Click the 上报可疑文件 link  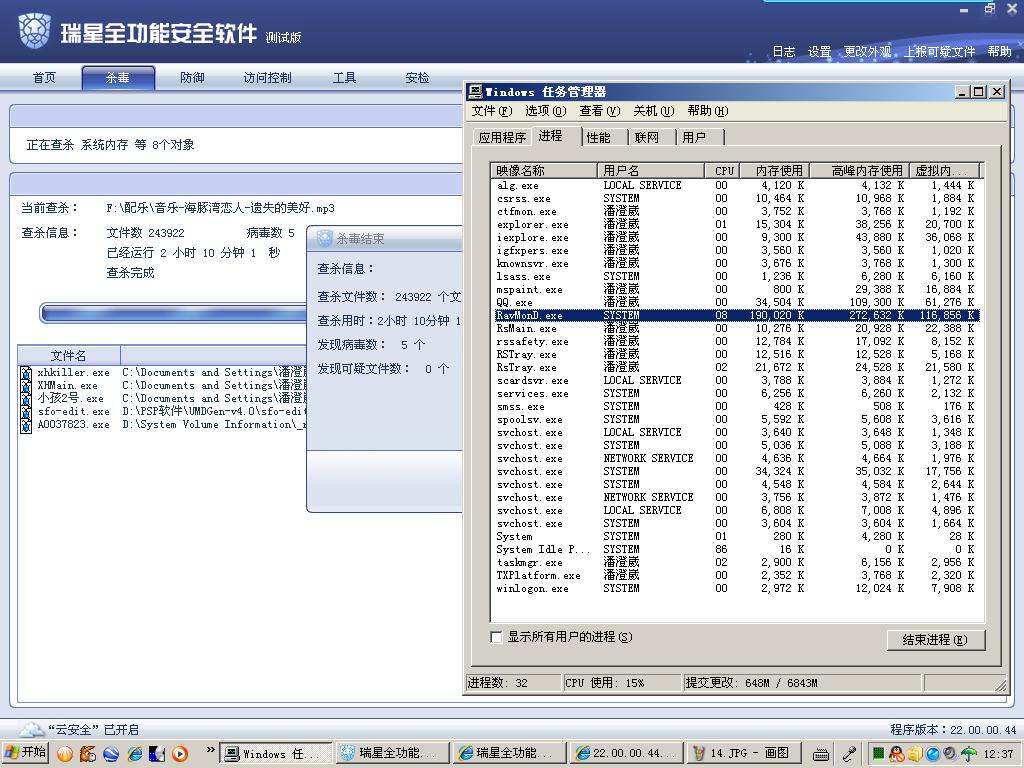point(940,52)
